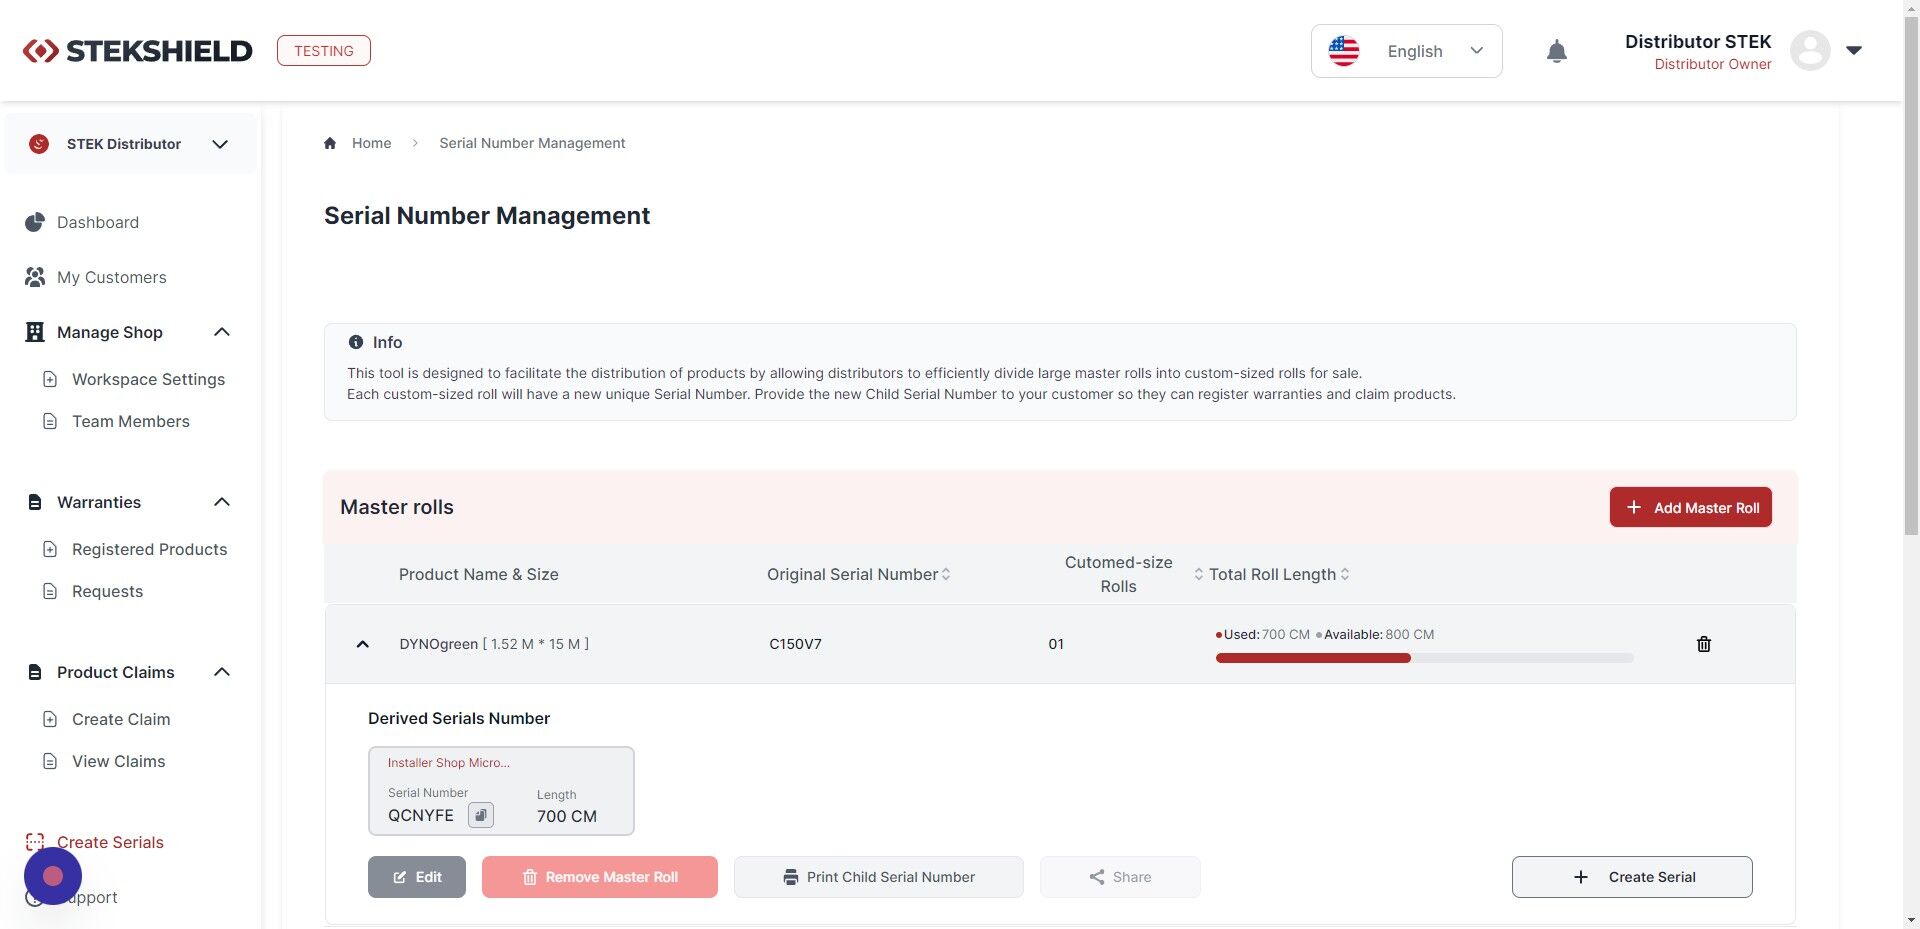Click the Product Name & Size header
This screenshot has width=1920, height=929.
479,574
